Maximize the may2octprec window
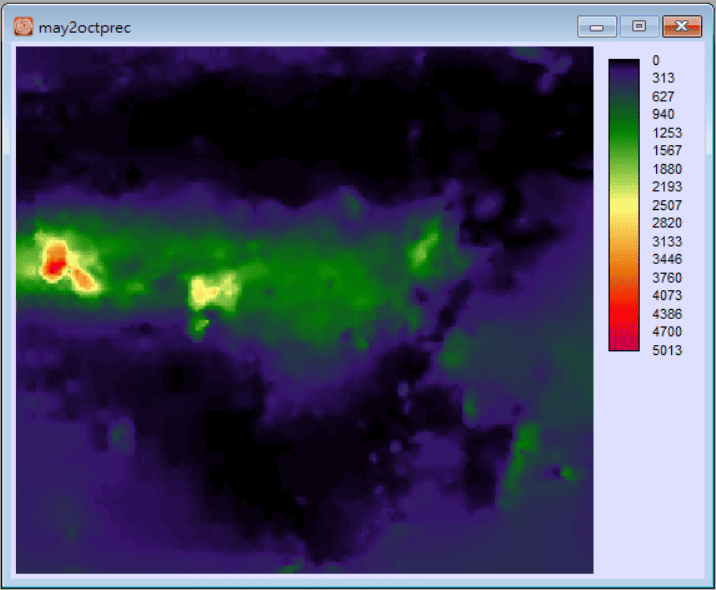 (x=639, y=26)
